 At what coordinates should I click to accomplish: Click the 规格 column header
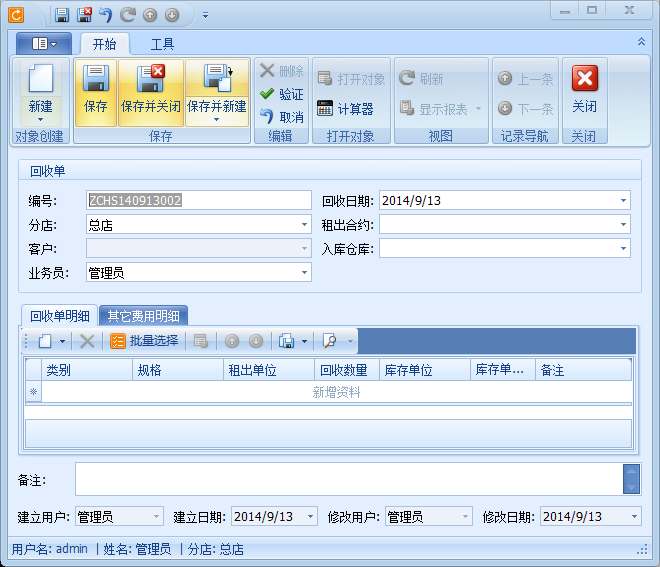[178, 370]
